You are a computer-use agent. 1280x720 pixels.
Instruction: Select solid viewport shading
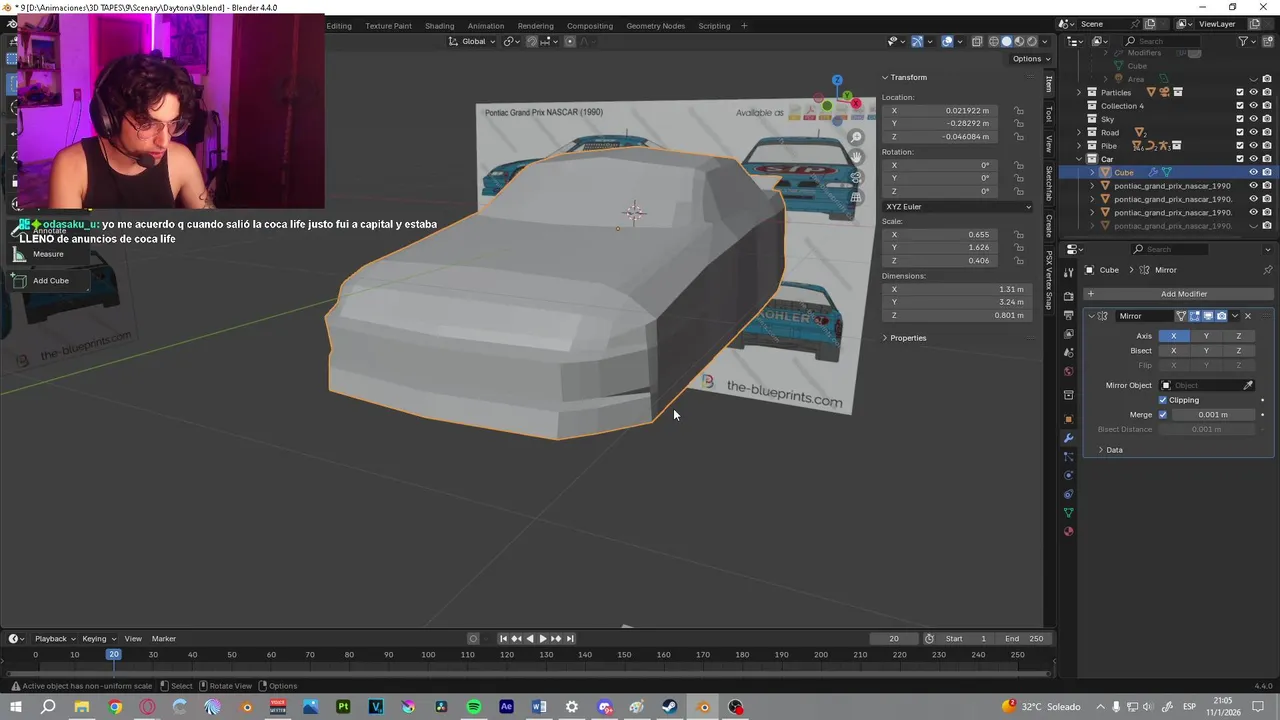pos(1007,41)
